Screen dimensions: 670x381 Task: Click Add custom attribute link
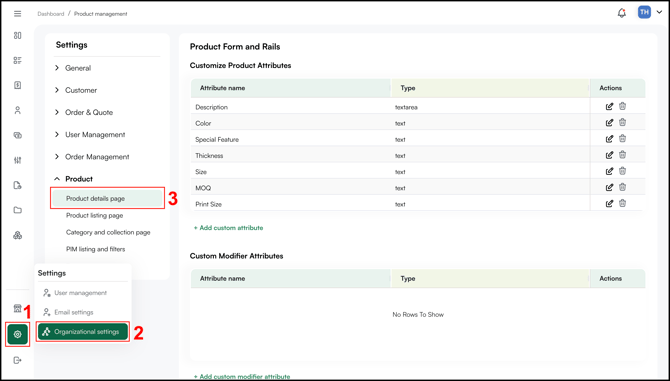(229, 228)
